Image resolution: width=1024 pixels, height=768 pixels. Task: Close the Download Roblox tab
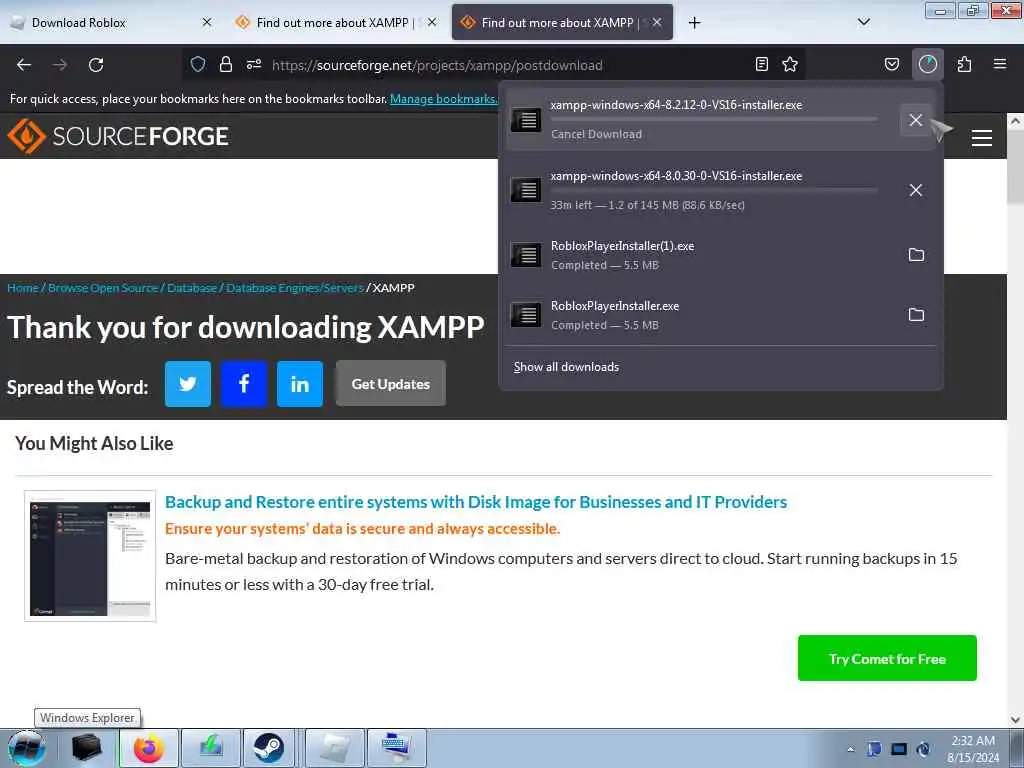(x=207, y=22)
